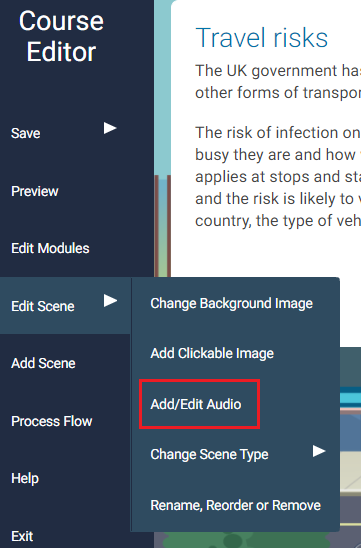Open Change Scene Type submenu
This screenshot has width=361, height=548.
click(x=209, y=454)
